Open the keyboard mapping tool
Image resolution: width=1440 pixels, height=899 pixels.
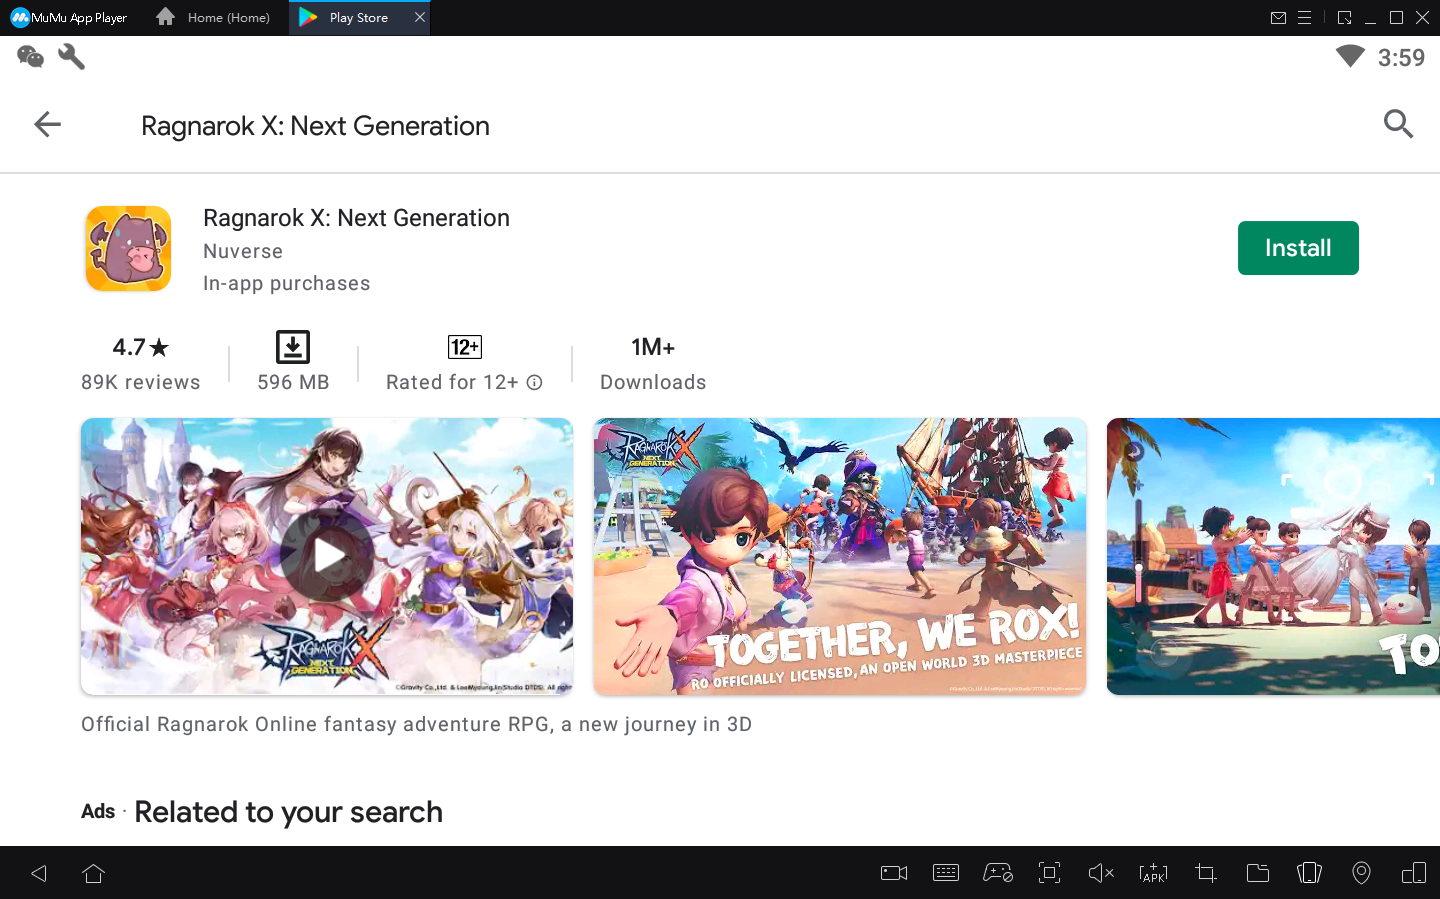[x=946, y=873]
